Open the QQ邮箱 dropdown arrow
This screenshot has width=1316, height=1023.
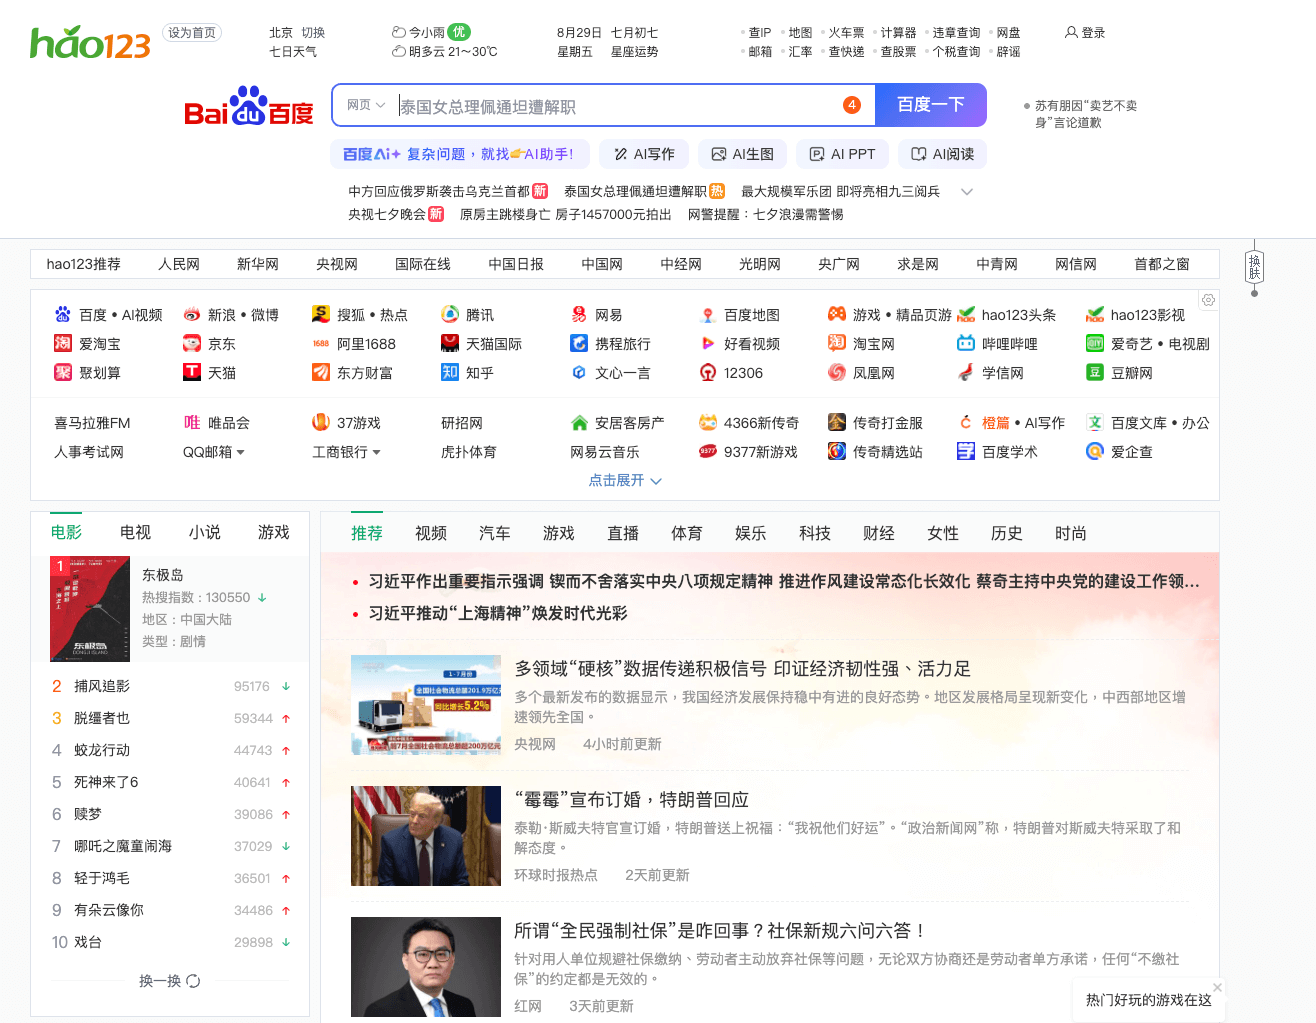241,453
